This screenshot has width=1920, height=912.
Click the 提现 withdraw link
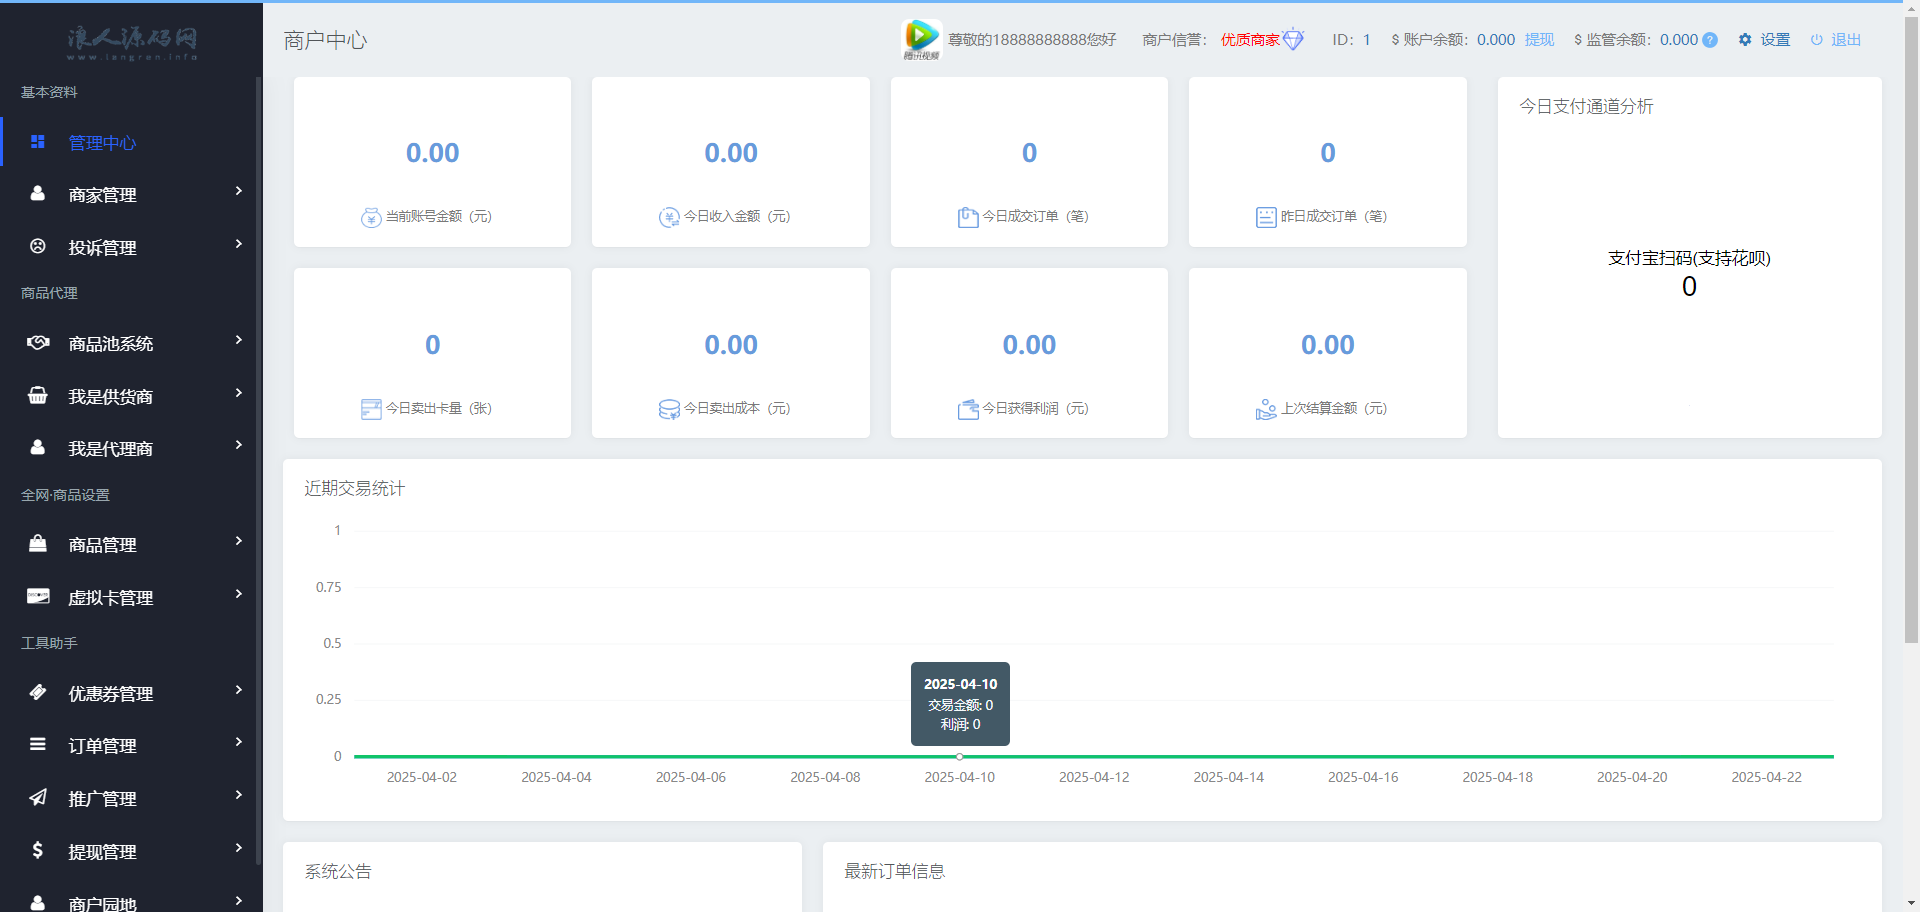[x=1539, y=40]
